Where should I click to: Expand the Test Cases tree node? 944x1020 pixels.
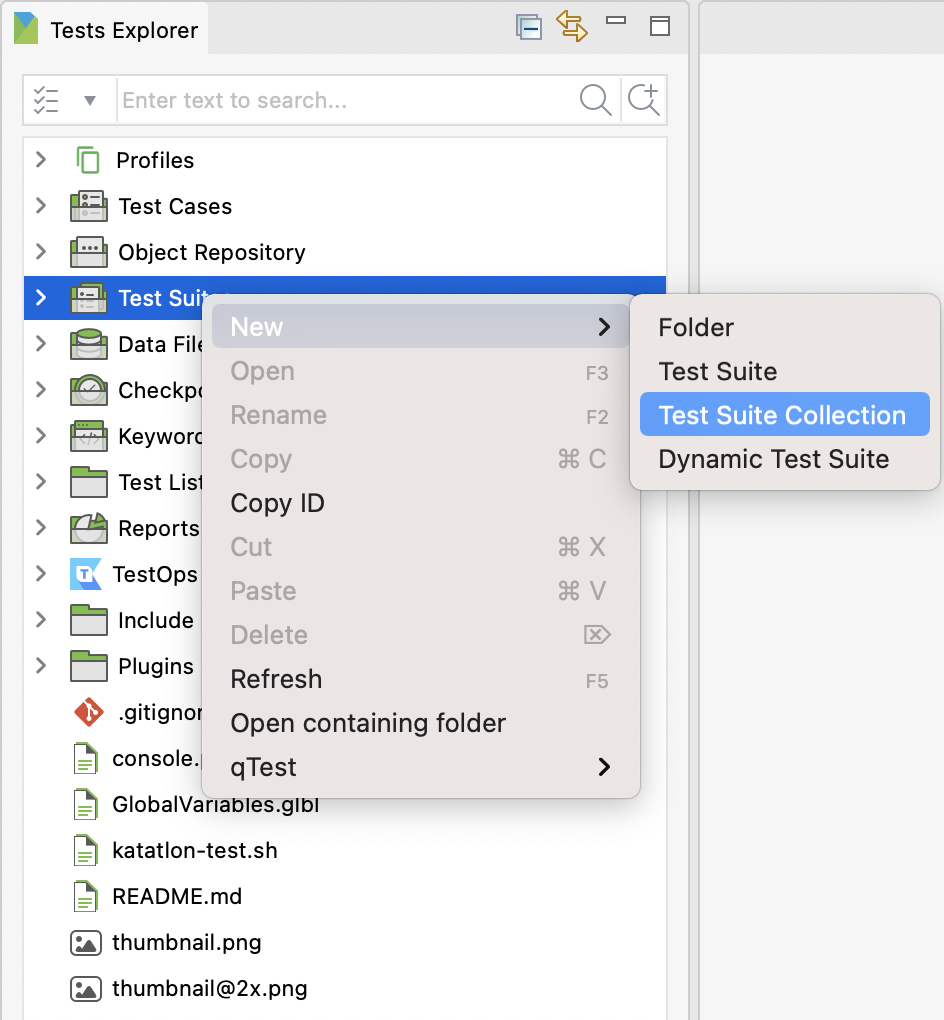pos(41,206)
